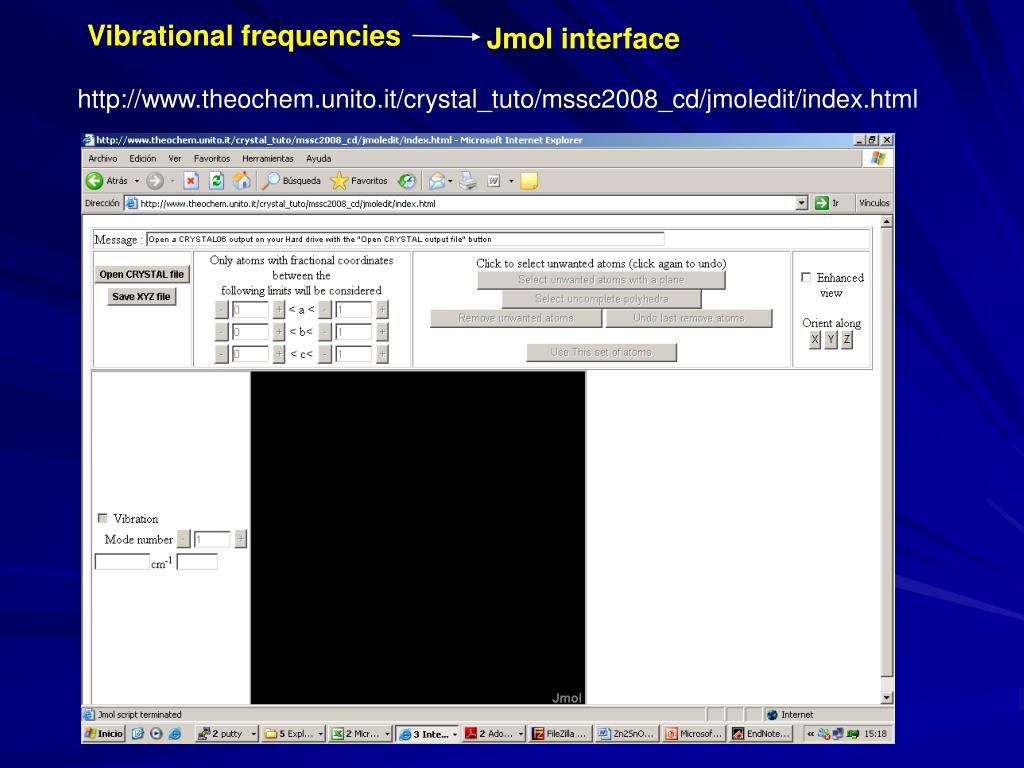Open Búsqueda search from the toolbar

tap(291, 181)
